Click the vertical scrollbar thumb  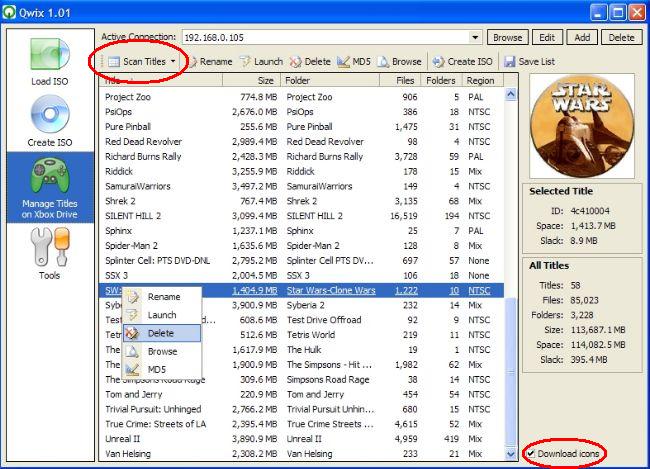[x=511, y=372]
